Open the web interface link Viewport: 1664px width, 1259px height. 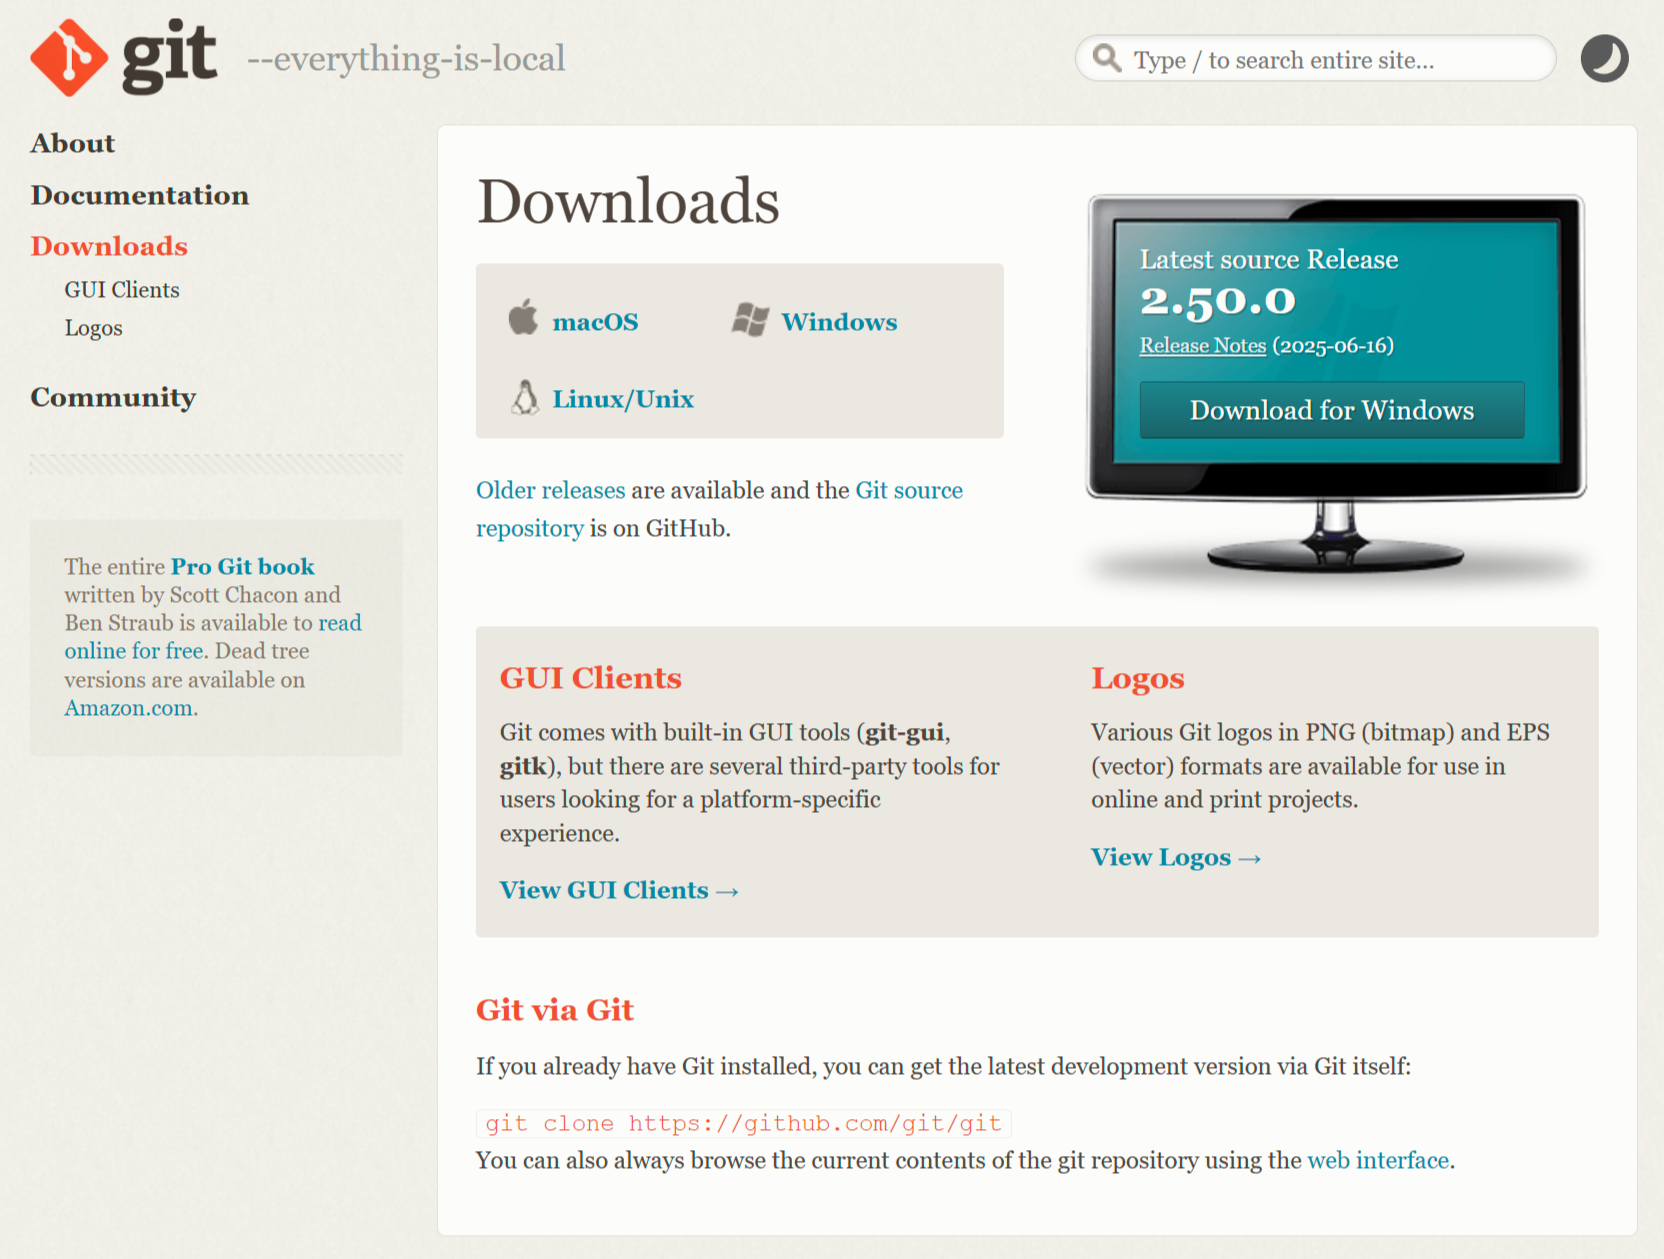point(1378,1160)
